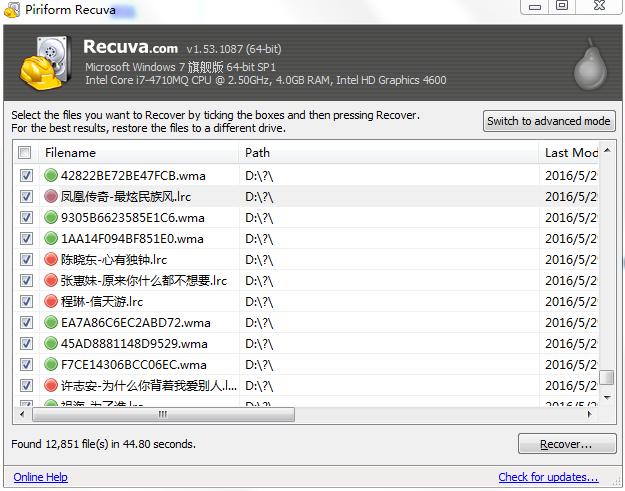The height and width of the screenshot is (491, 625).
Task: Uncheck 许志安-为什么你背着我爱别人 checkbox
Action: pyautogui.click(x=26, y=386)
